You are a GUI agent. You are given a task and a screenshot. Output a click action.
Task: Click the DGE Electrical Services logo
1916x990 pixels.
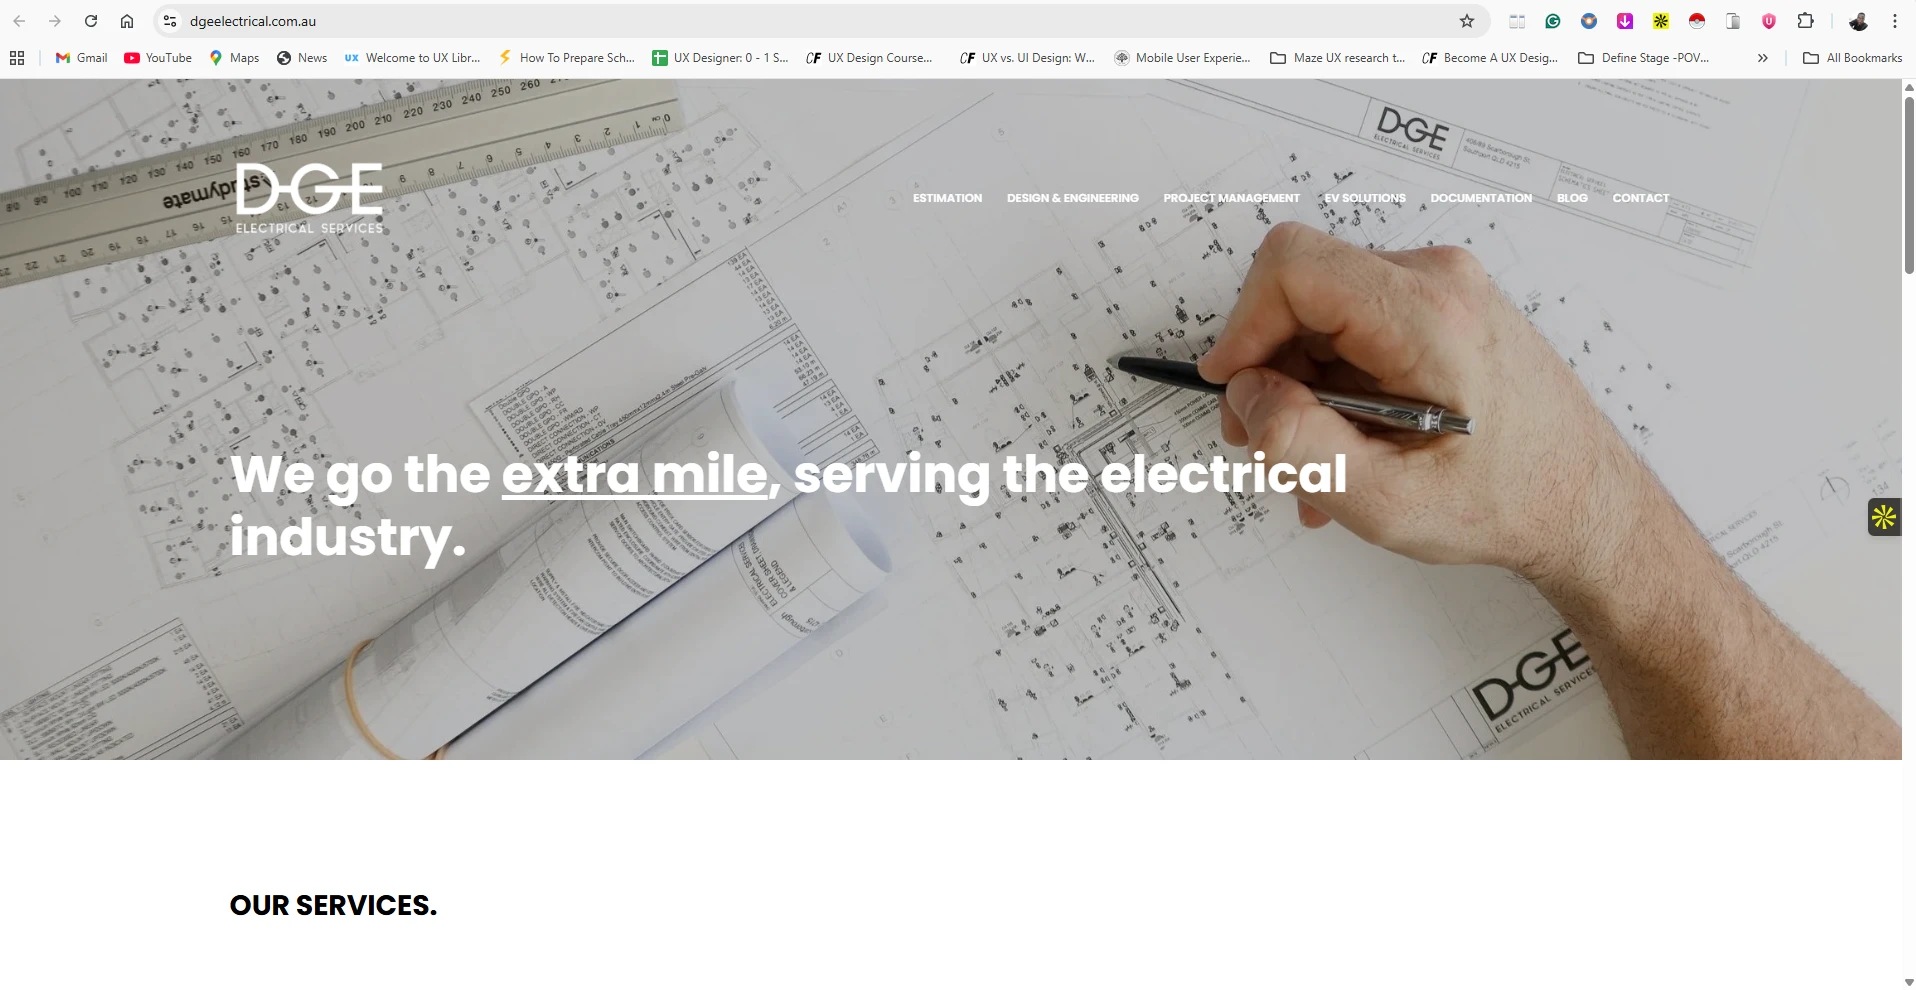coord(309,198)
